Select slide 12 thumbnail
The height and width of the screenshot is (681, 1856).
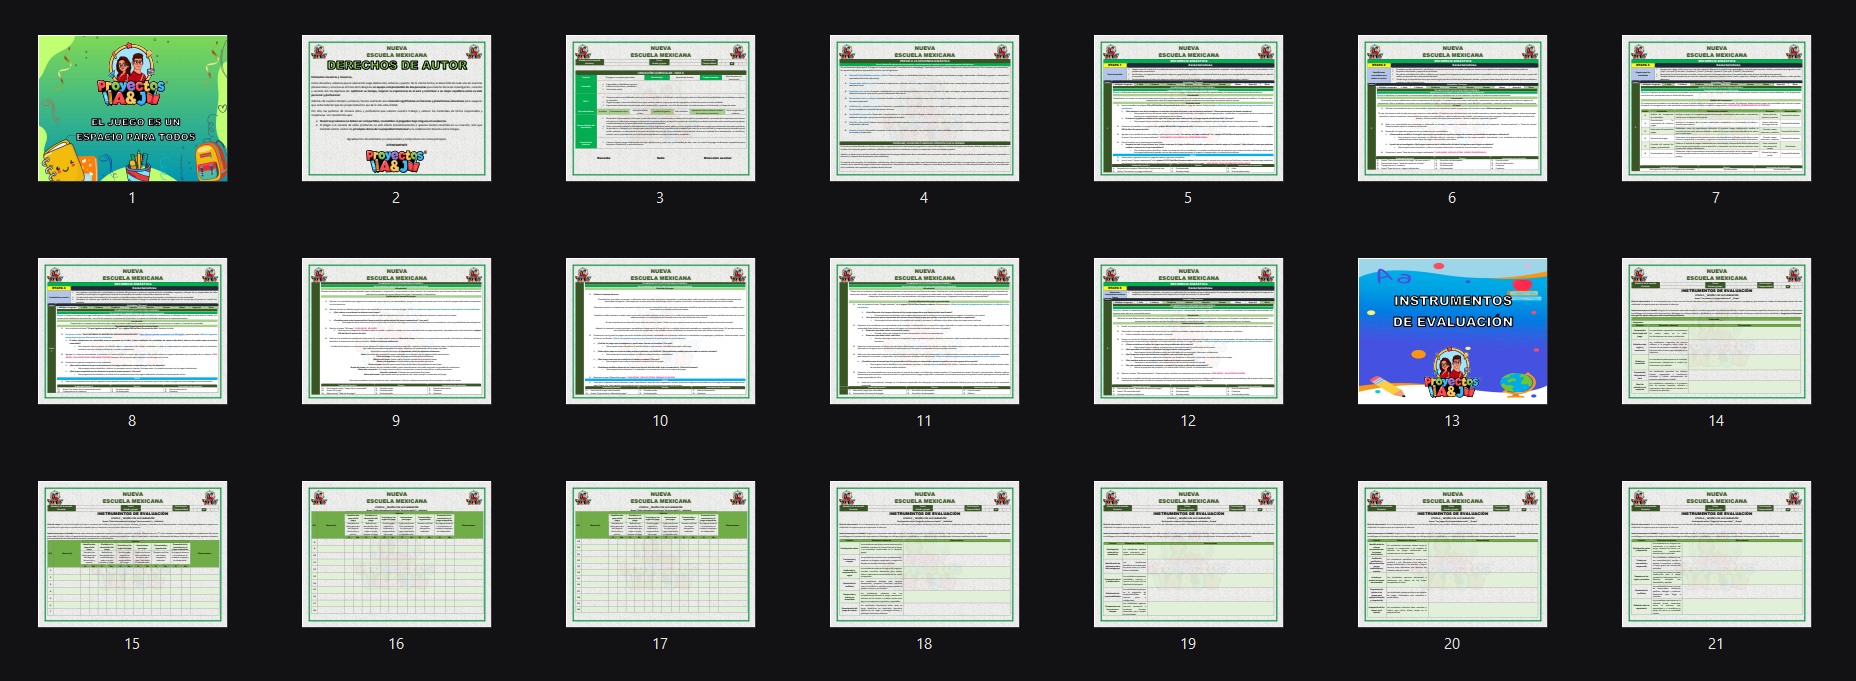[1188, 331]
